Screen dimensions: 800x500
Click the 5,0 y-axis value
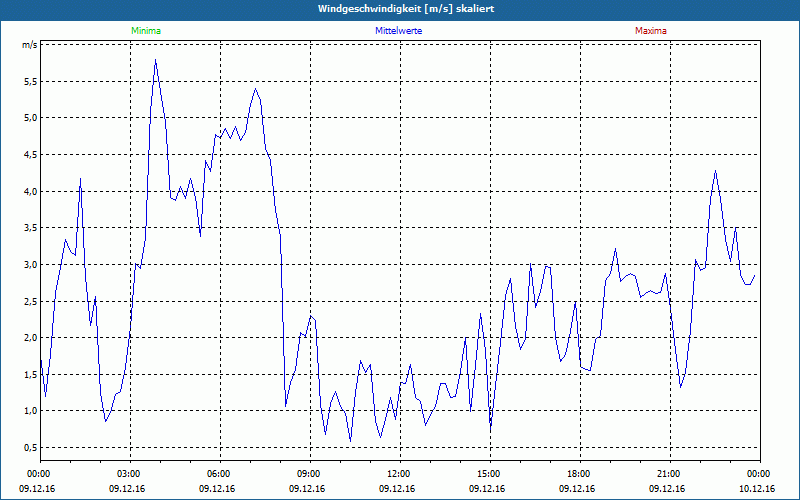coord(31,118)
